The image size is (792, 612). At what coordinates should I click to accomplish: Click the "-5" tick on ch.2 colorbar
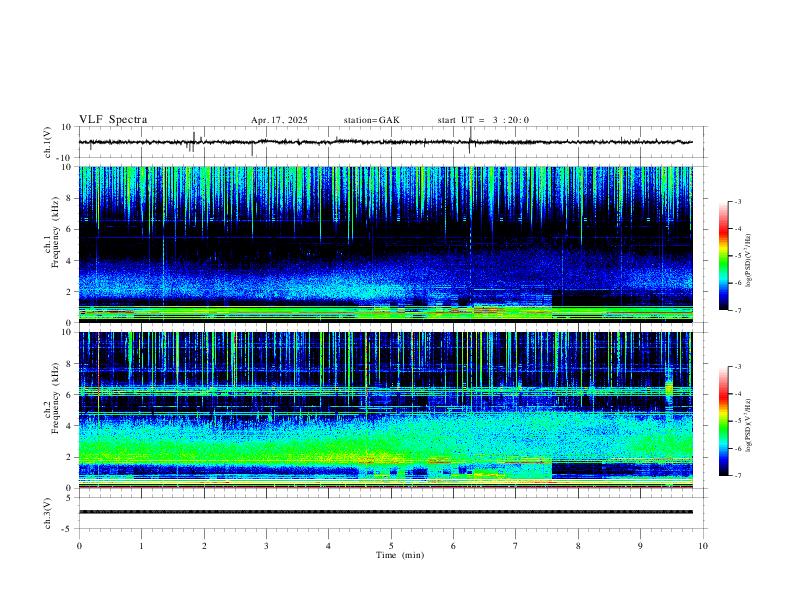coord(738,421)
